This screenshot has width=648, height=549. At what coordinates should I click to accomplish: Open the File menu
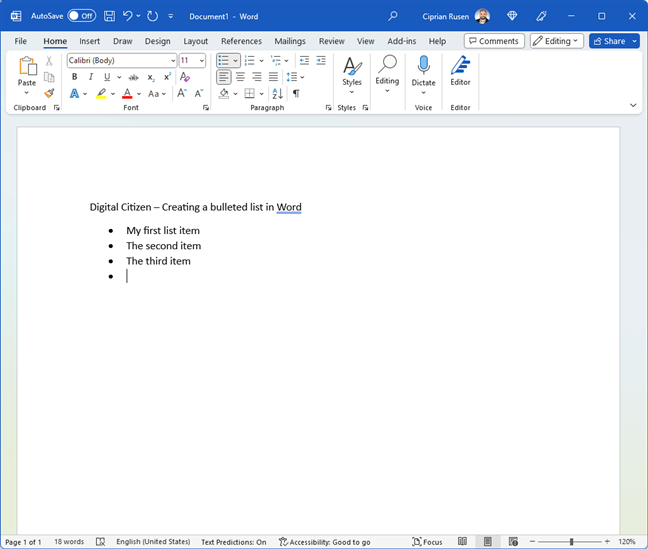click(x=20, y=41)
